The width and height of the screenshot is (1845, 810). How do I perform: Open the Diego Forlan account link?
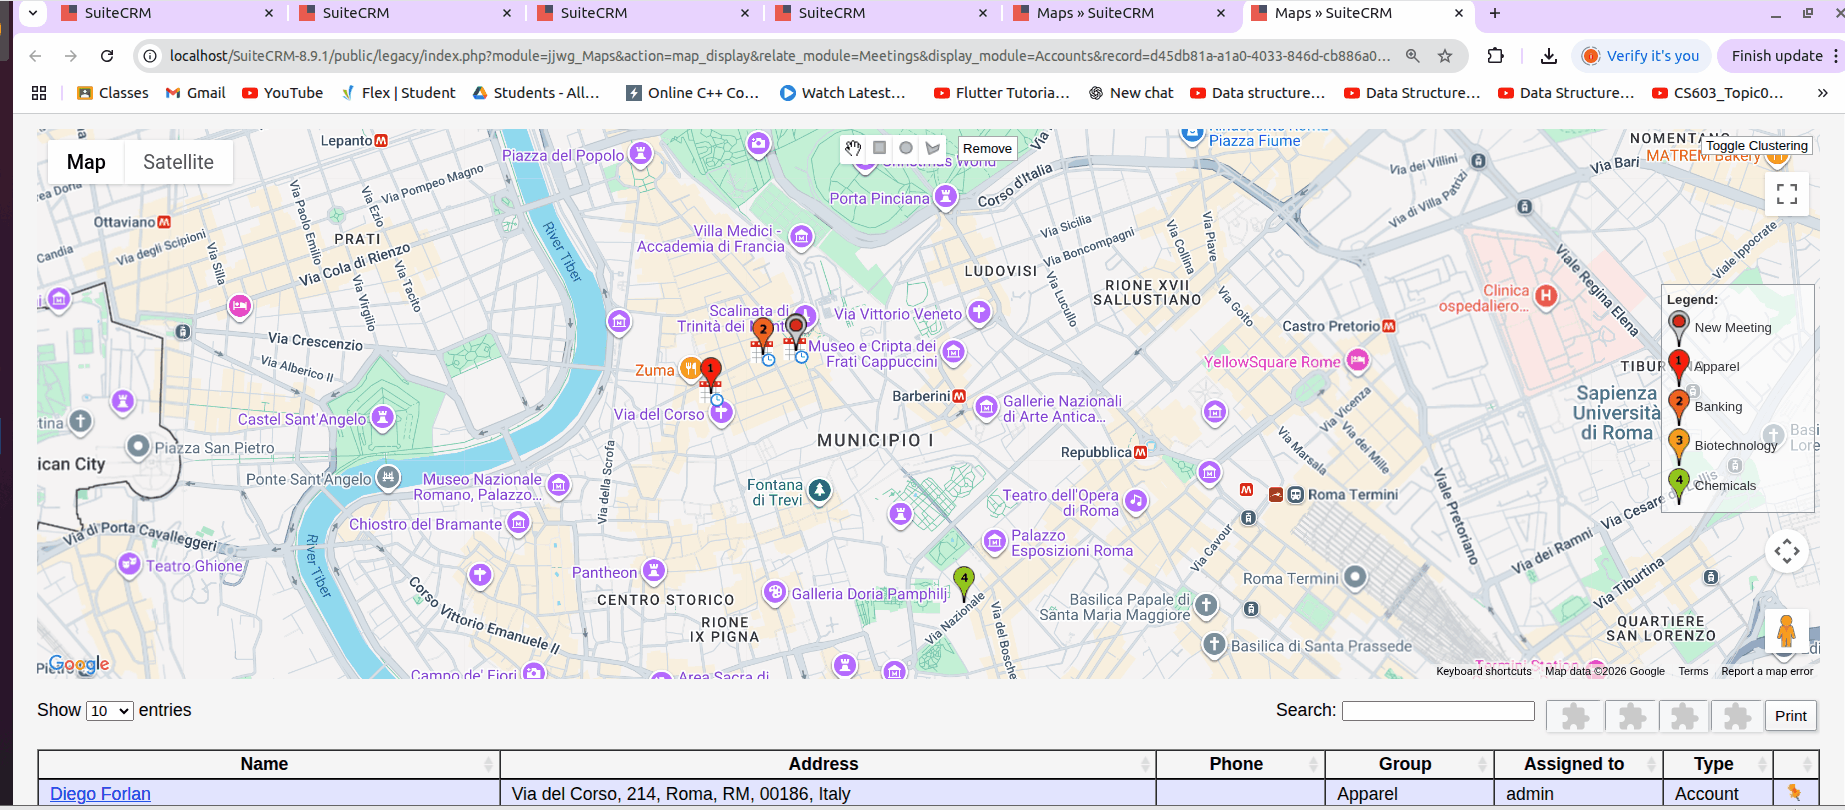[100, 793]
